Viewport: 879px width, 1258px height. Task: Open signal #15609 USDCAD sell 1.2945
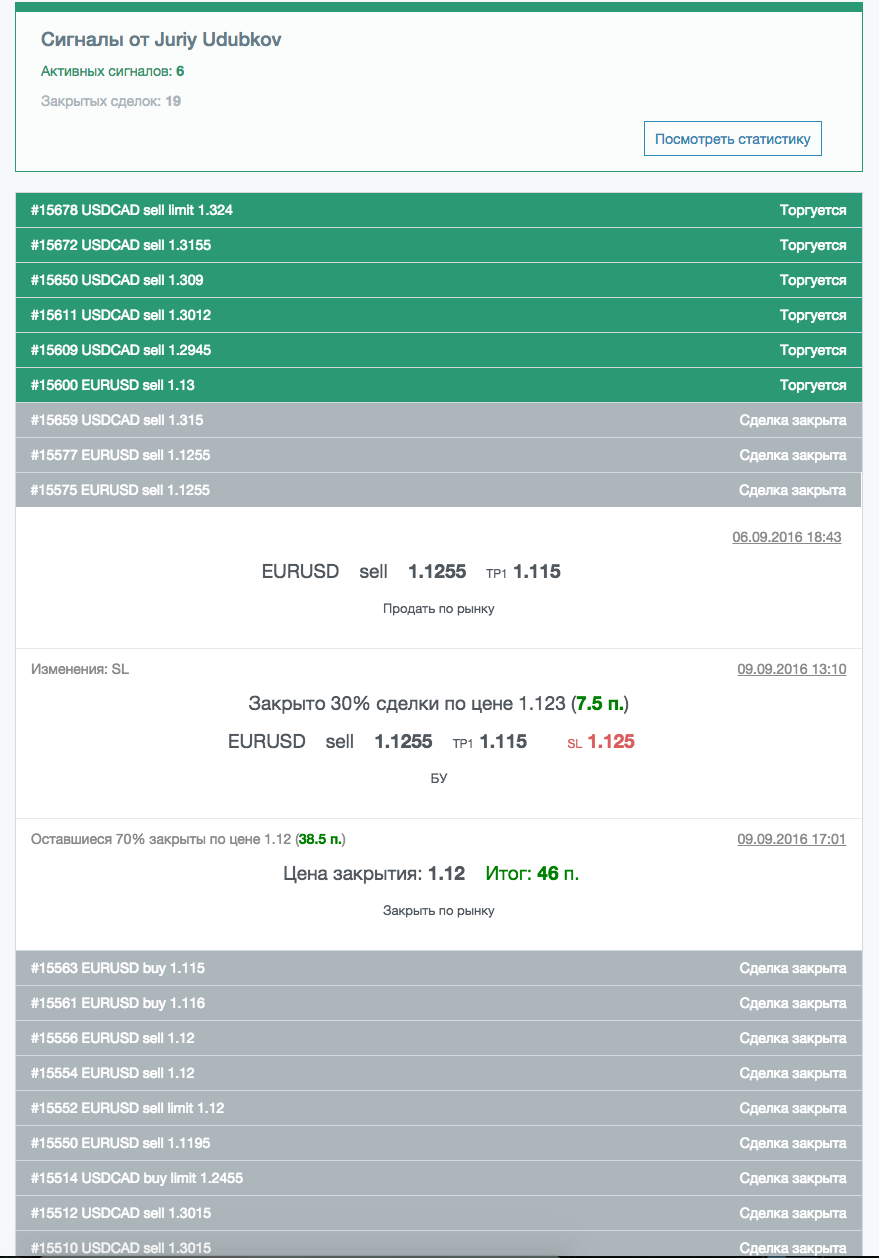coord(438,350)
